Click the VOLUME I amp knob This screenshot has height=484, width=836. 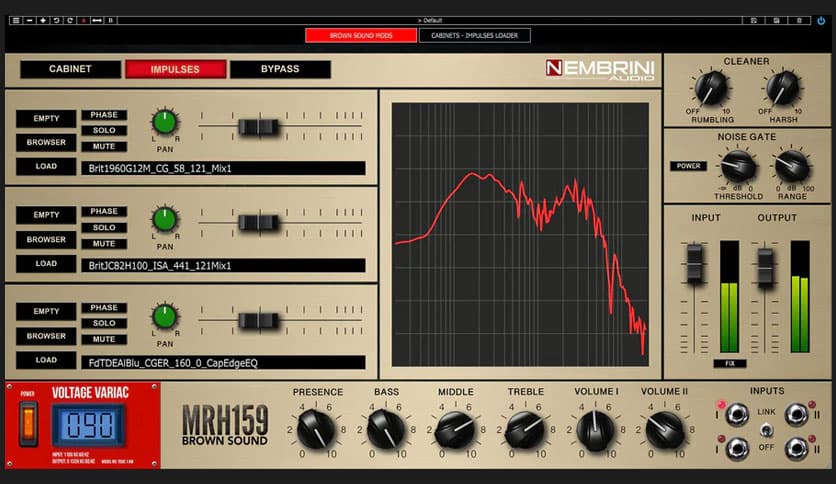[595, 430]
